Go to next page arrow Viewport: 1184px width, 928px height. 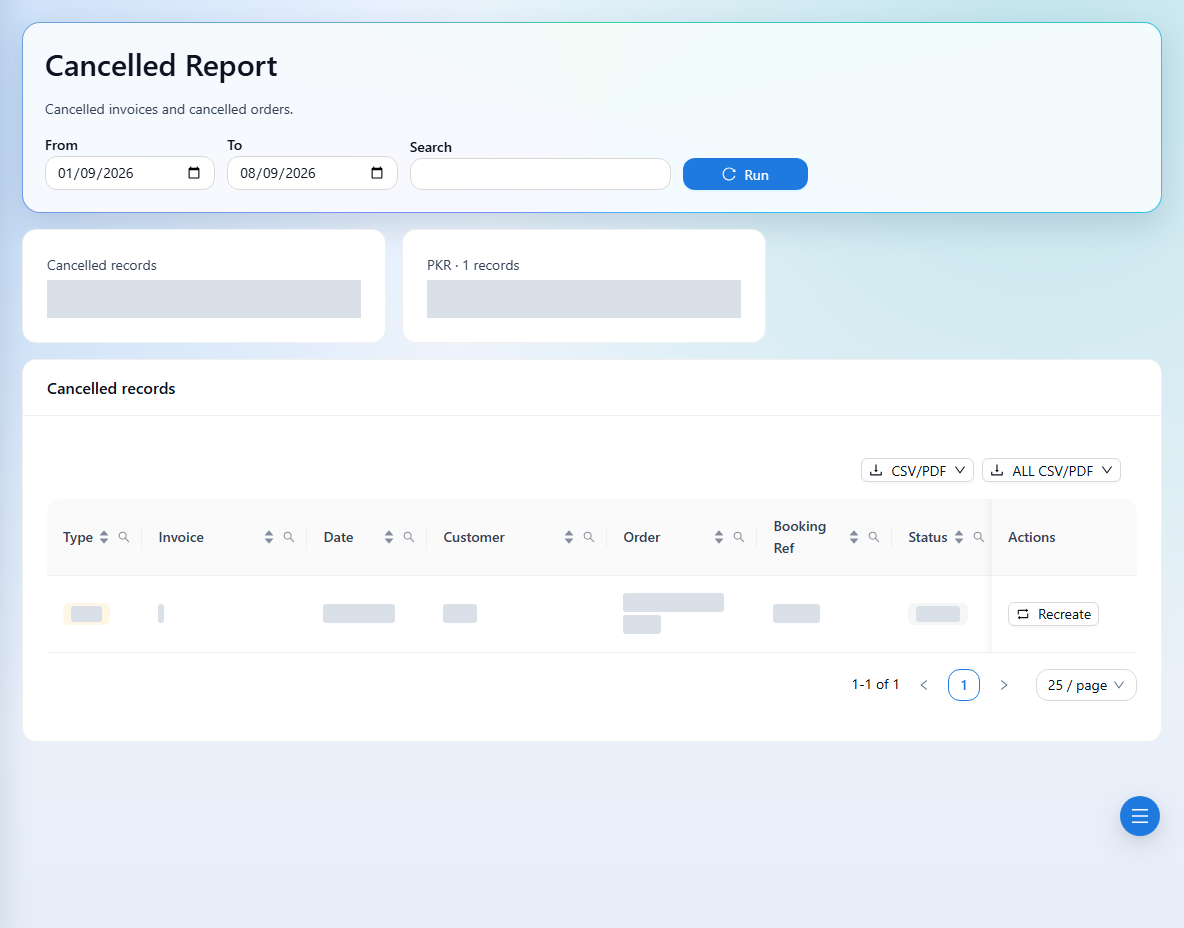tap(1004, 685)
